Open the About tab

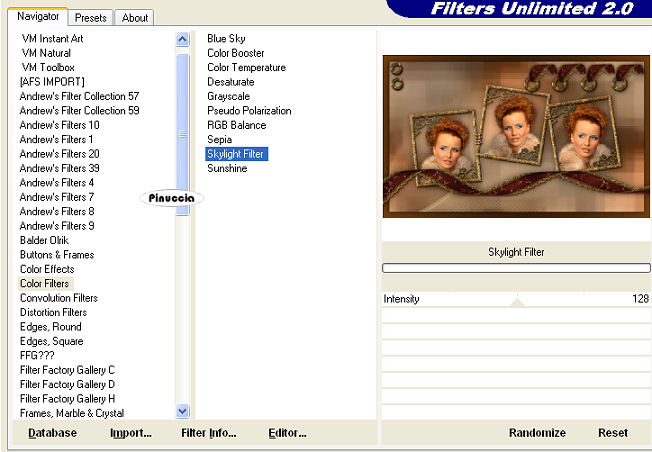(x=135, y=18)
